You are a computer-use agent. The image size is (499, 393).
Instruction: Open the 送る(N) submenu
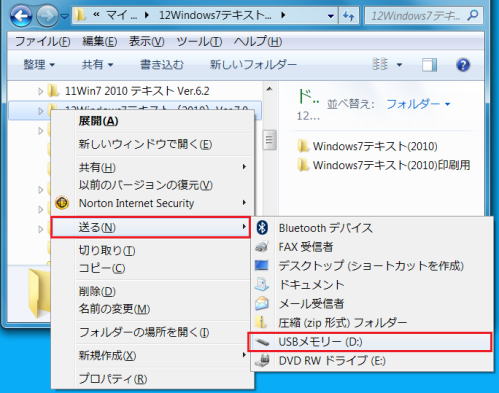tap(151, 228)
